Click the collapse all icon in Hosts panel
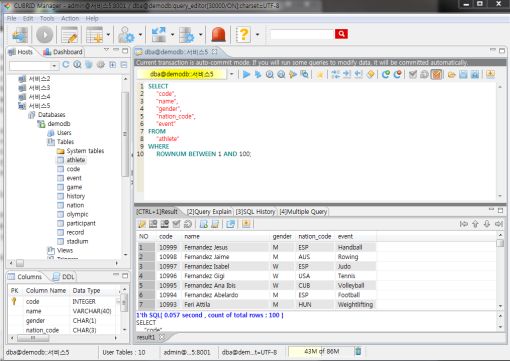This screenshot has width=510, height=361. (124, 65)
